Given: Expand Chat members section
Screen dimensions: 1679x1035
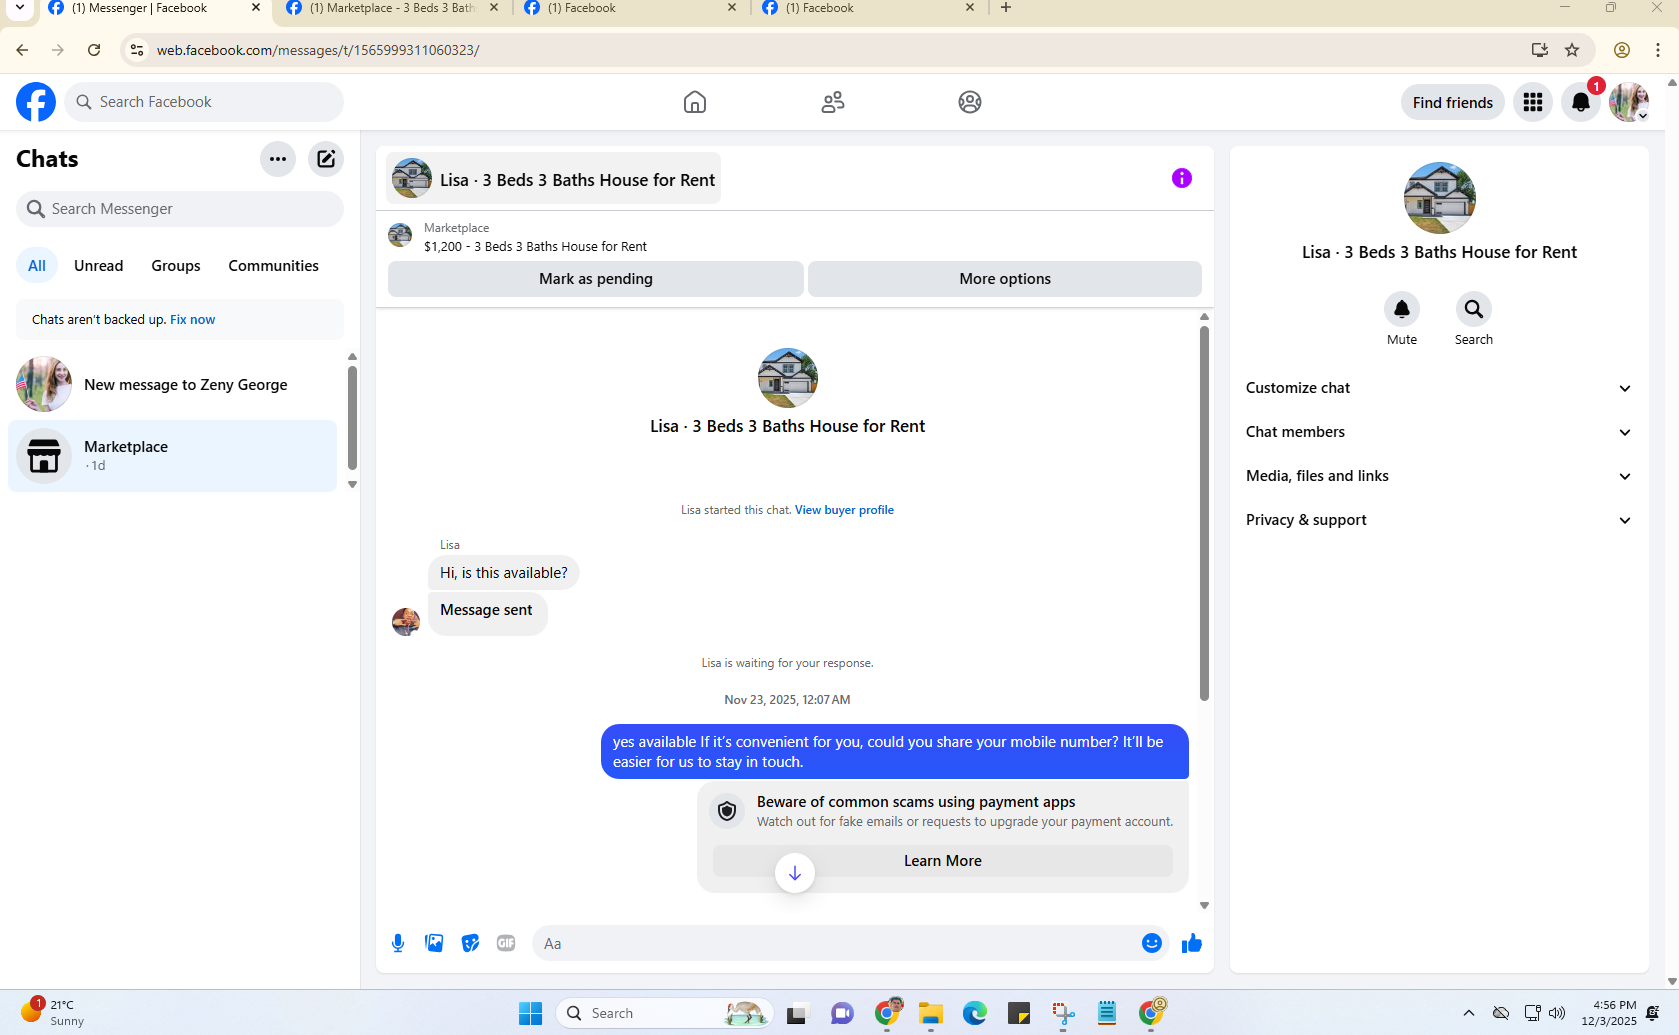Looking at the screenshot, I should [x=1439, y=432].
